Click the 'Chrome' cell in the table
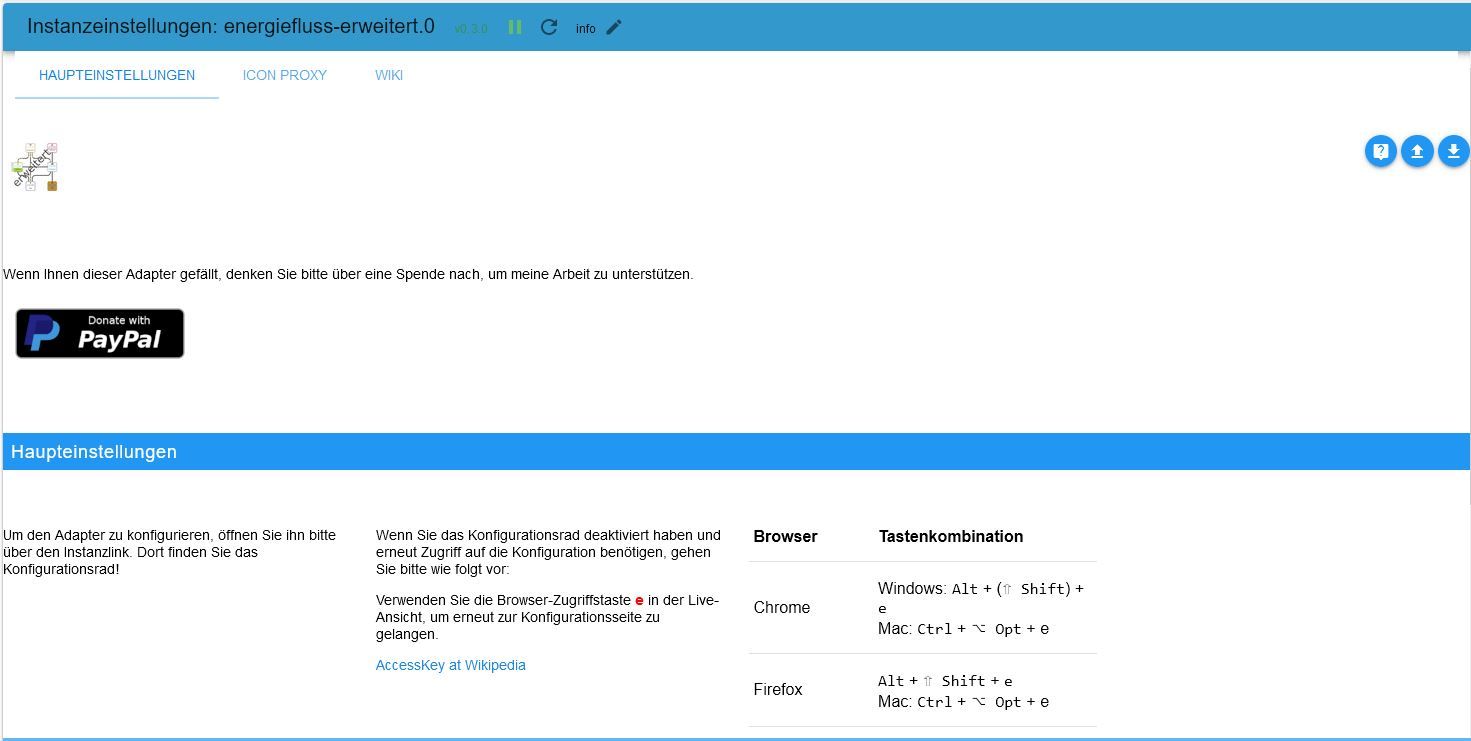1471x741 pixels. (782, 607)
